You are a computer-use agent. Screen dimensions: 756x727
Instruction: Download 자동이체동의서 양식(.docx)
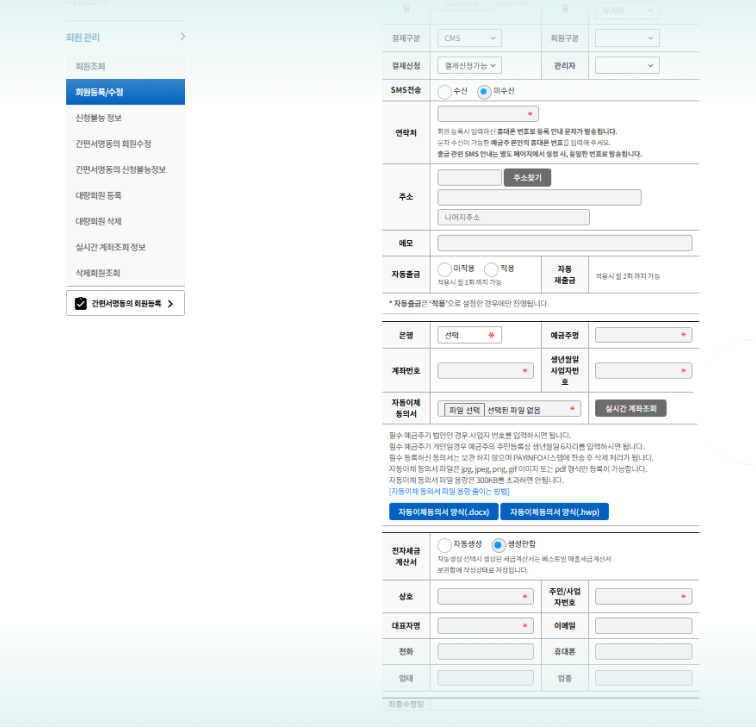tap(444, 512)
